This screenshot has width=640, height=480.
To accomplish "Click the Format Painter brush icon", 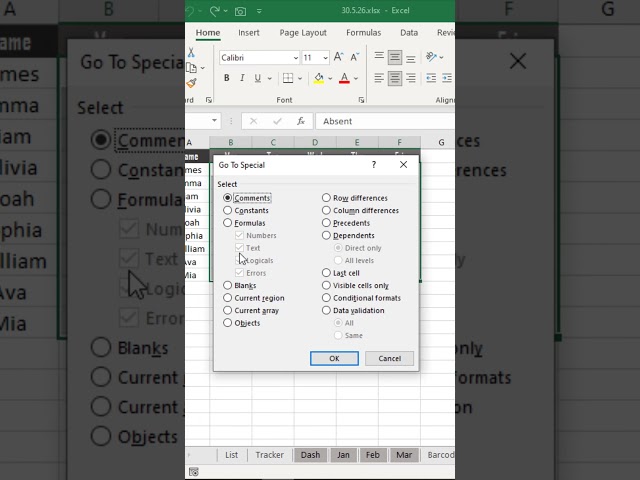I will click(x=191, y=83).
